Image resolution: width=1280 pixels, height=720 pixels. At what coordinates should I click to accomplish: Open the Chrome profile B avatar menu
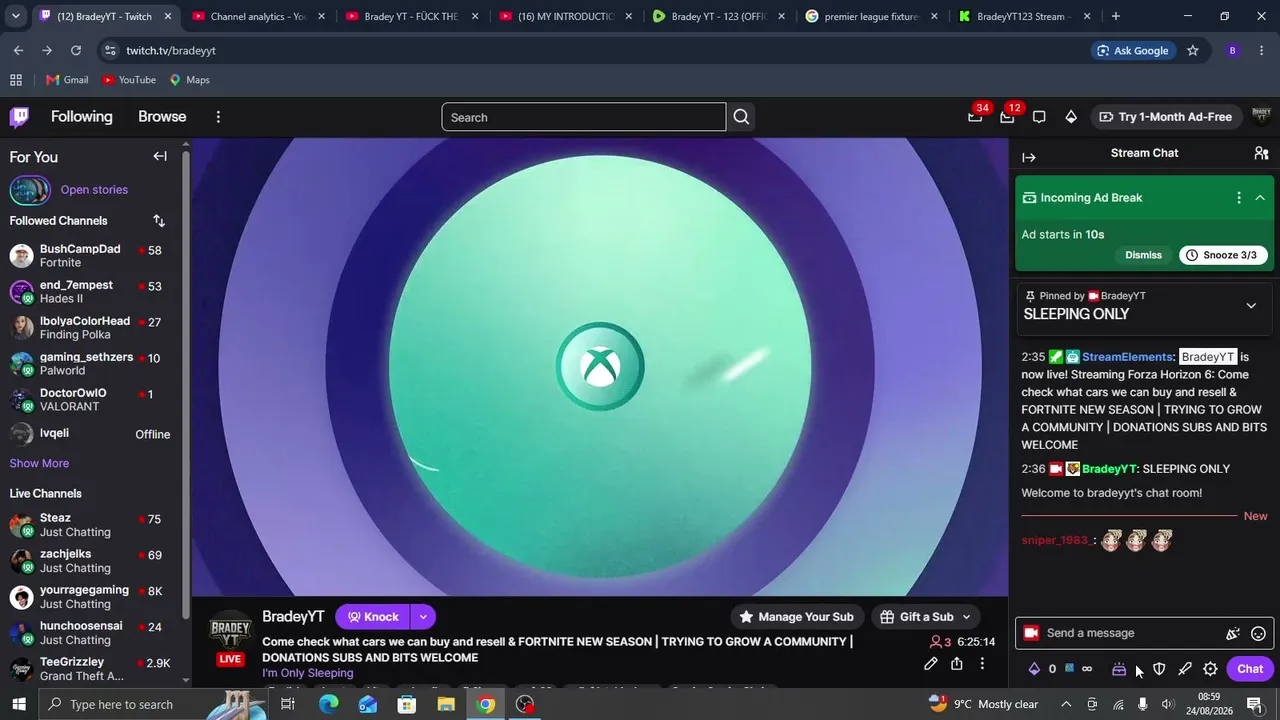pyautogui.click(x=1232, y=51)
